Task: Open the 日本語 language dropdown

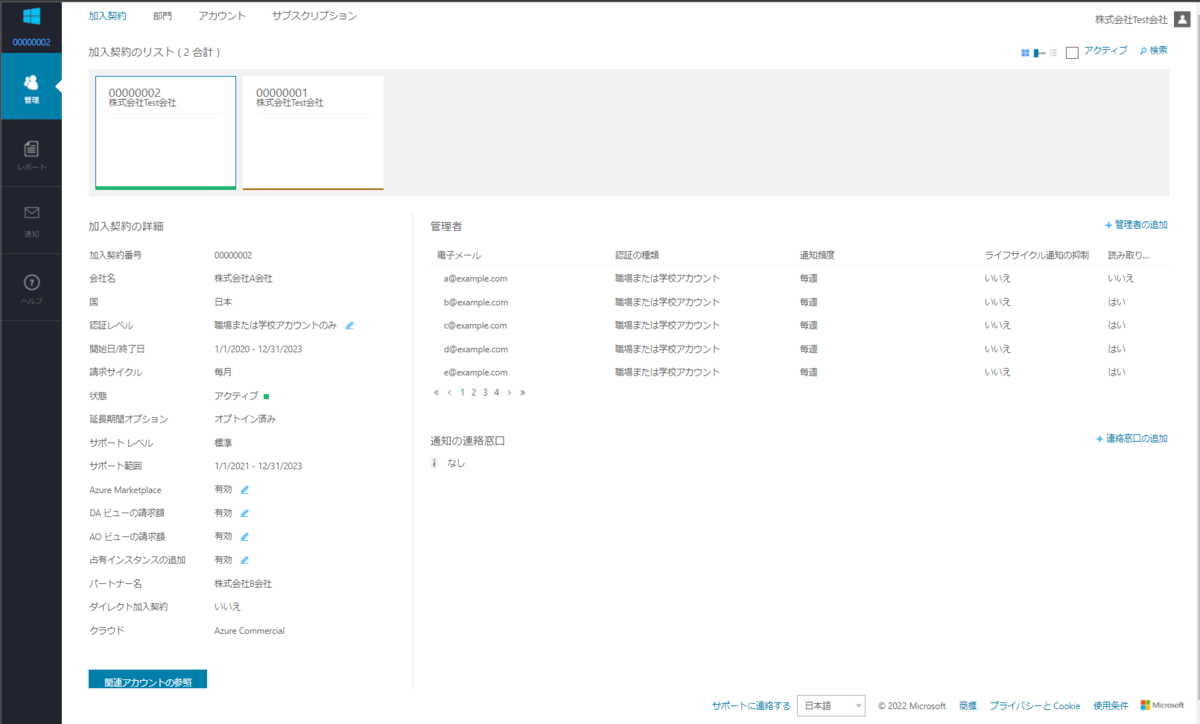Action: coord(831,705)
